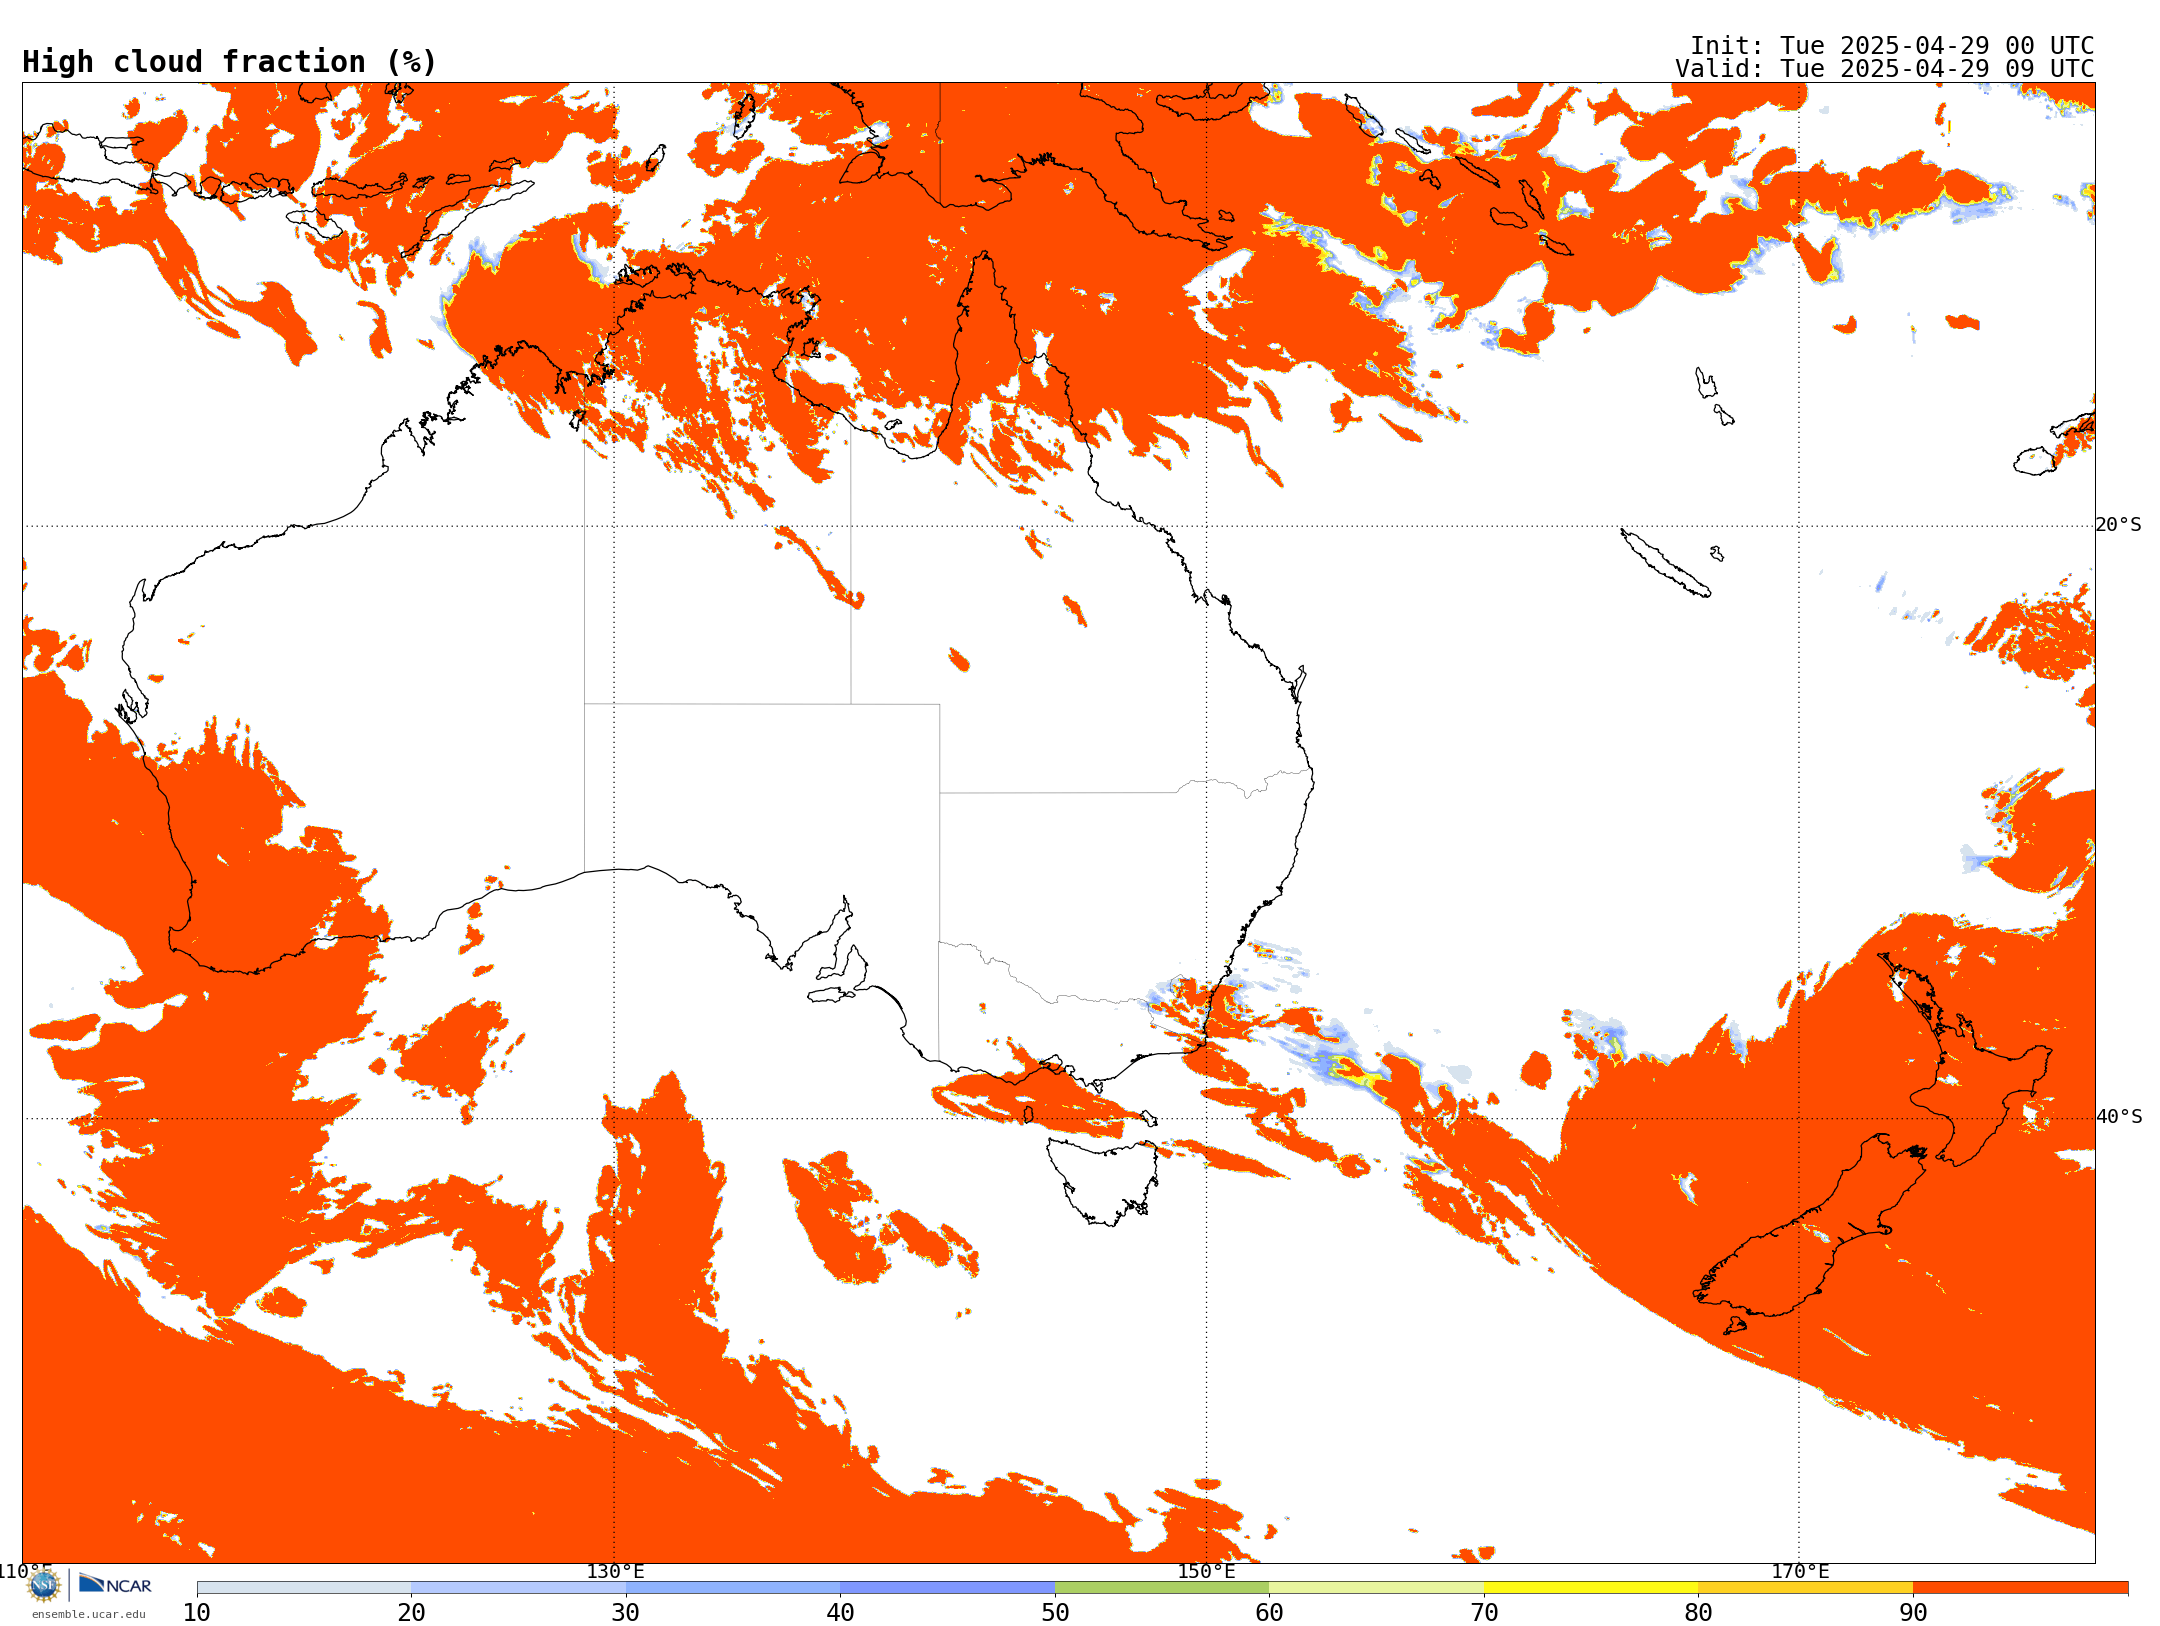Pick the amber 80–90 colorbar segment
The width and height of the screenshot is (2160, 1626).
(x=1805, y=1588)
